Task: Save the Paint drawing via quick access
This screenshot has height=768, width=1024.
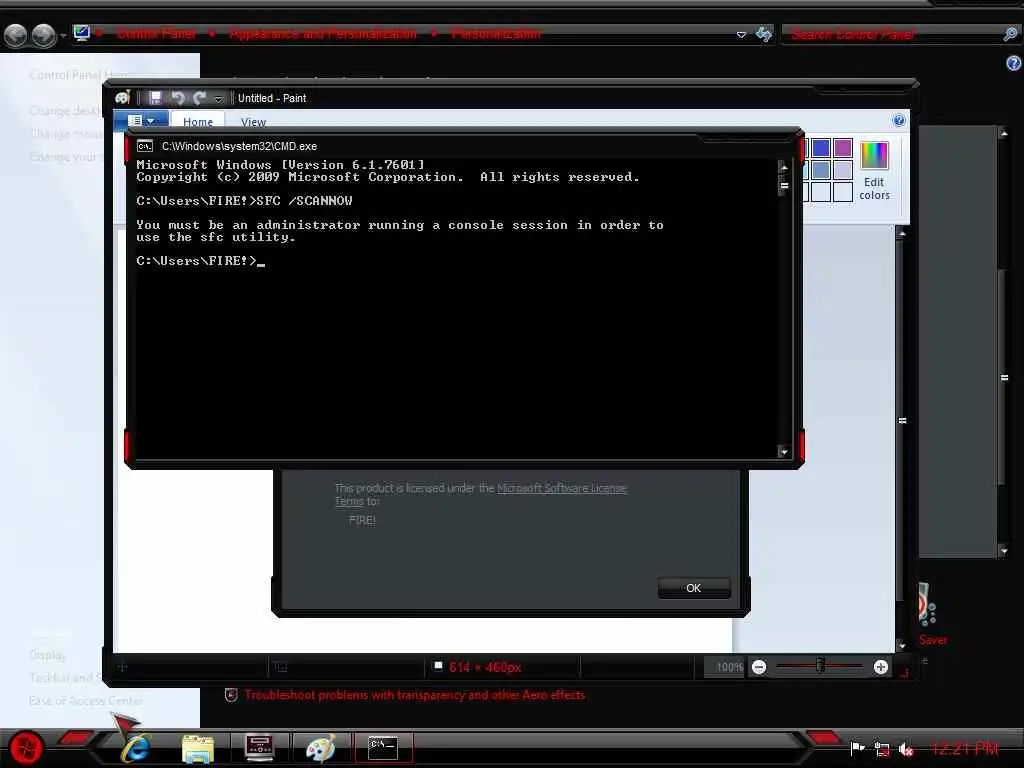Action: [155, 98]
